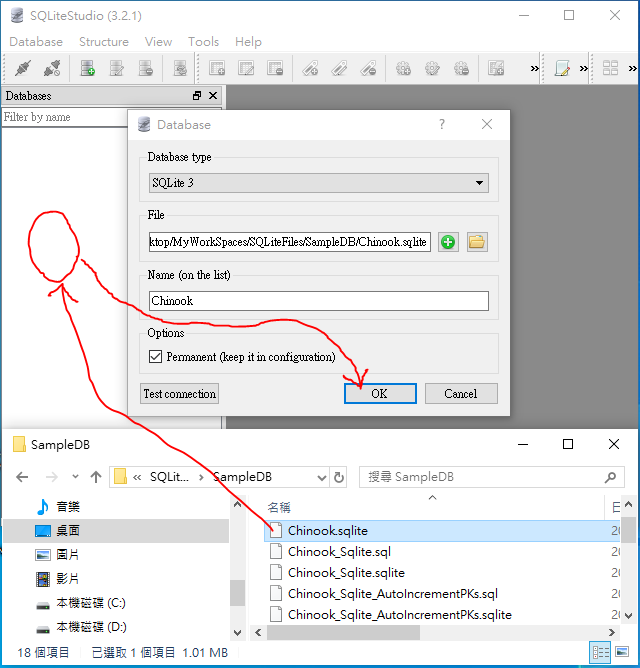
Task: Click the Add database toolbar icon
Action: coord(88,68)
